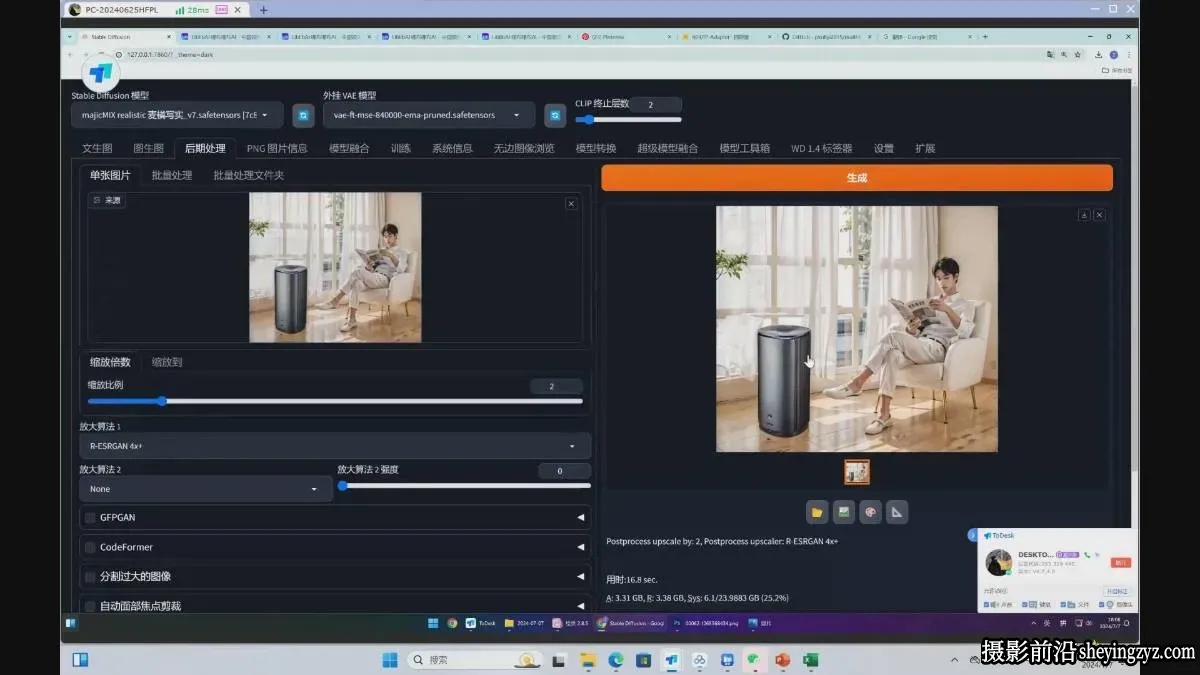This screenshot has width=1200, height=675.
Task: Open the WD 1.4 标签器 tab
Action: [x=822, y=148]
